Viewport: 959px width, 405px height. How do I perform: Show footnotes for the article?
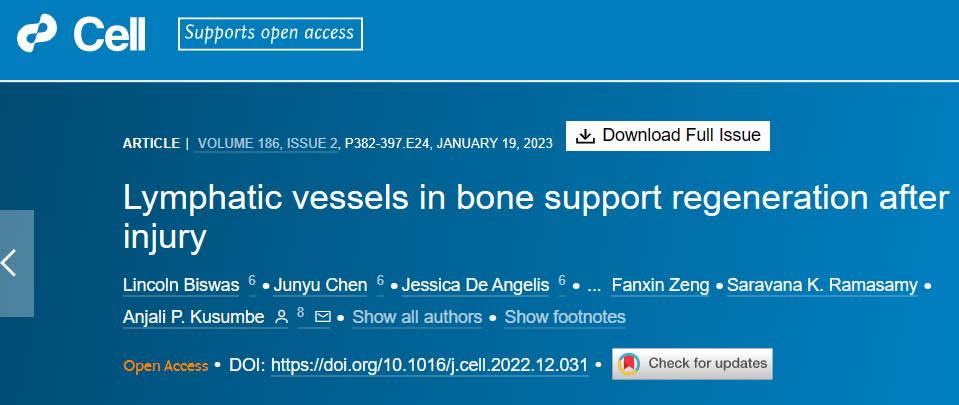(x=565, y=318)
